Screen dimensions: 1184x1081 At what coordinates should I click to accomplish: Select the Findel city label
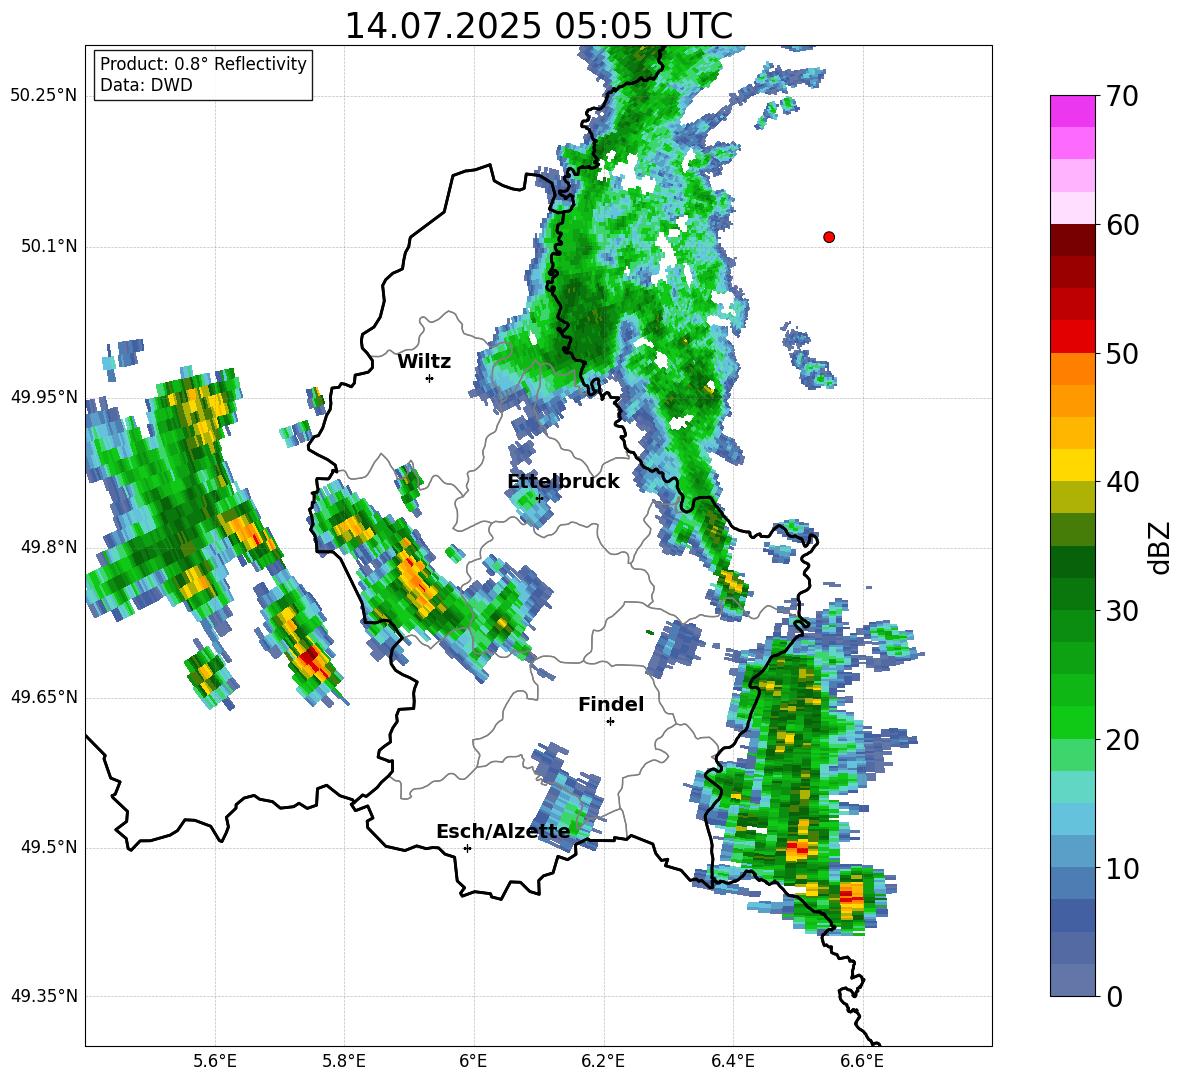tap(611, 704)
